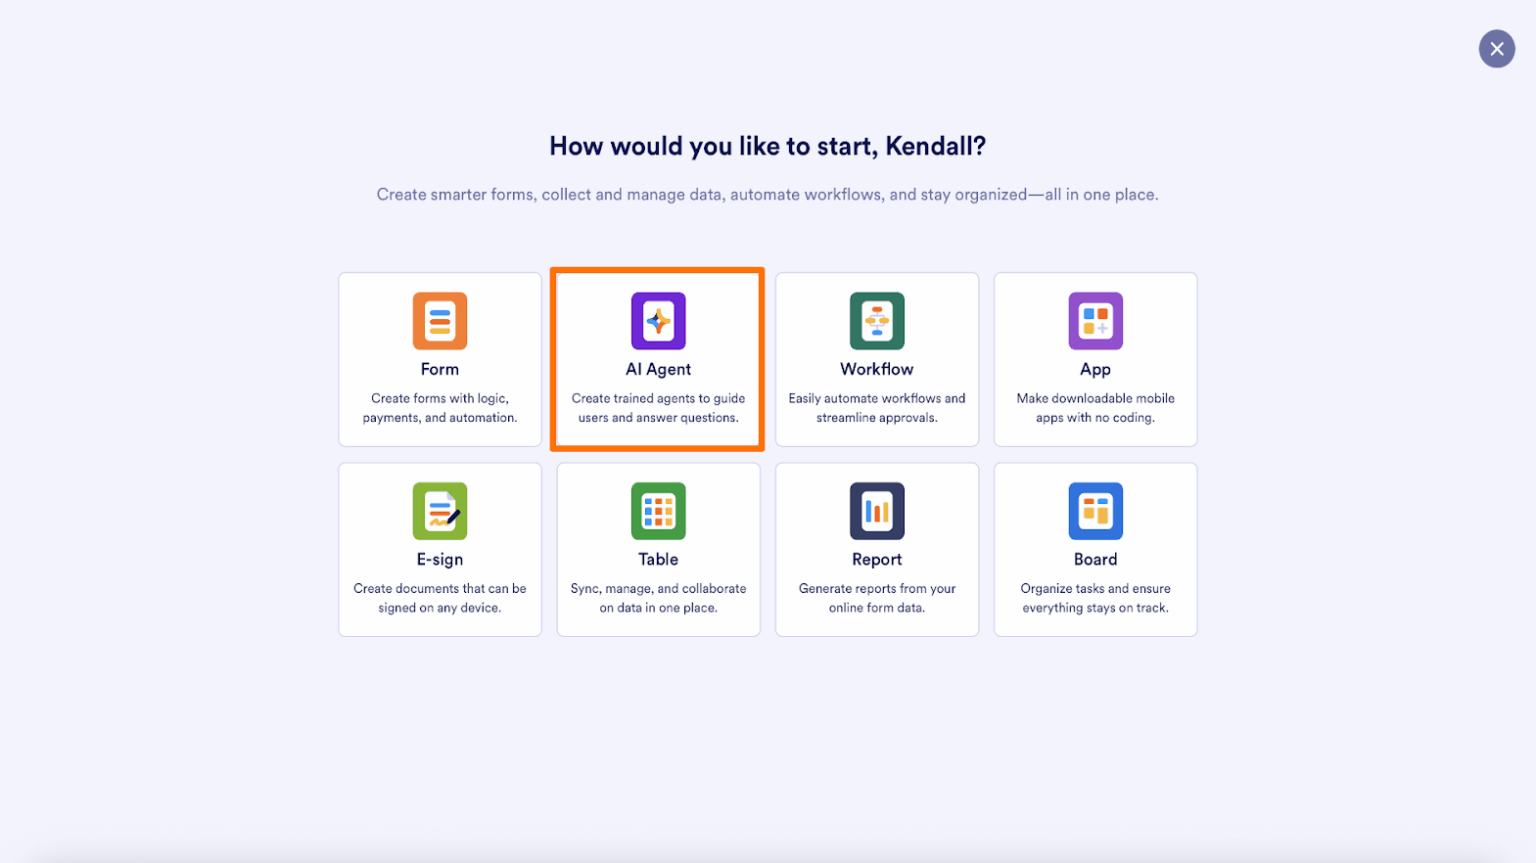The image size is (1536, 863).
Task: Open the Table option card
Action: click(657, 548)
